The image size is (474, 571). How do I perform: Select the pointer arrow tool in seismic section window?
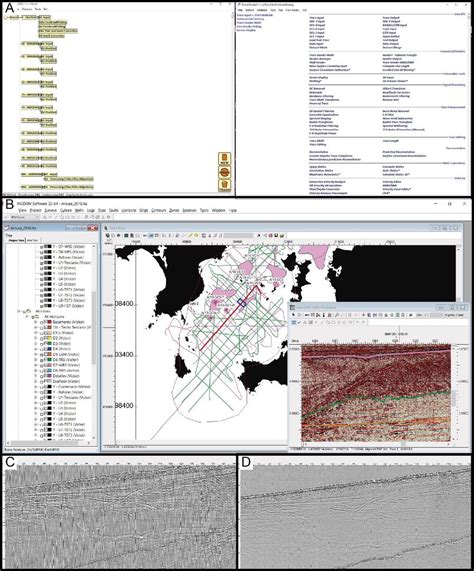[294, 315]
